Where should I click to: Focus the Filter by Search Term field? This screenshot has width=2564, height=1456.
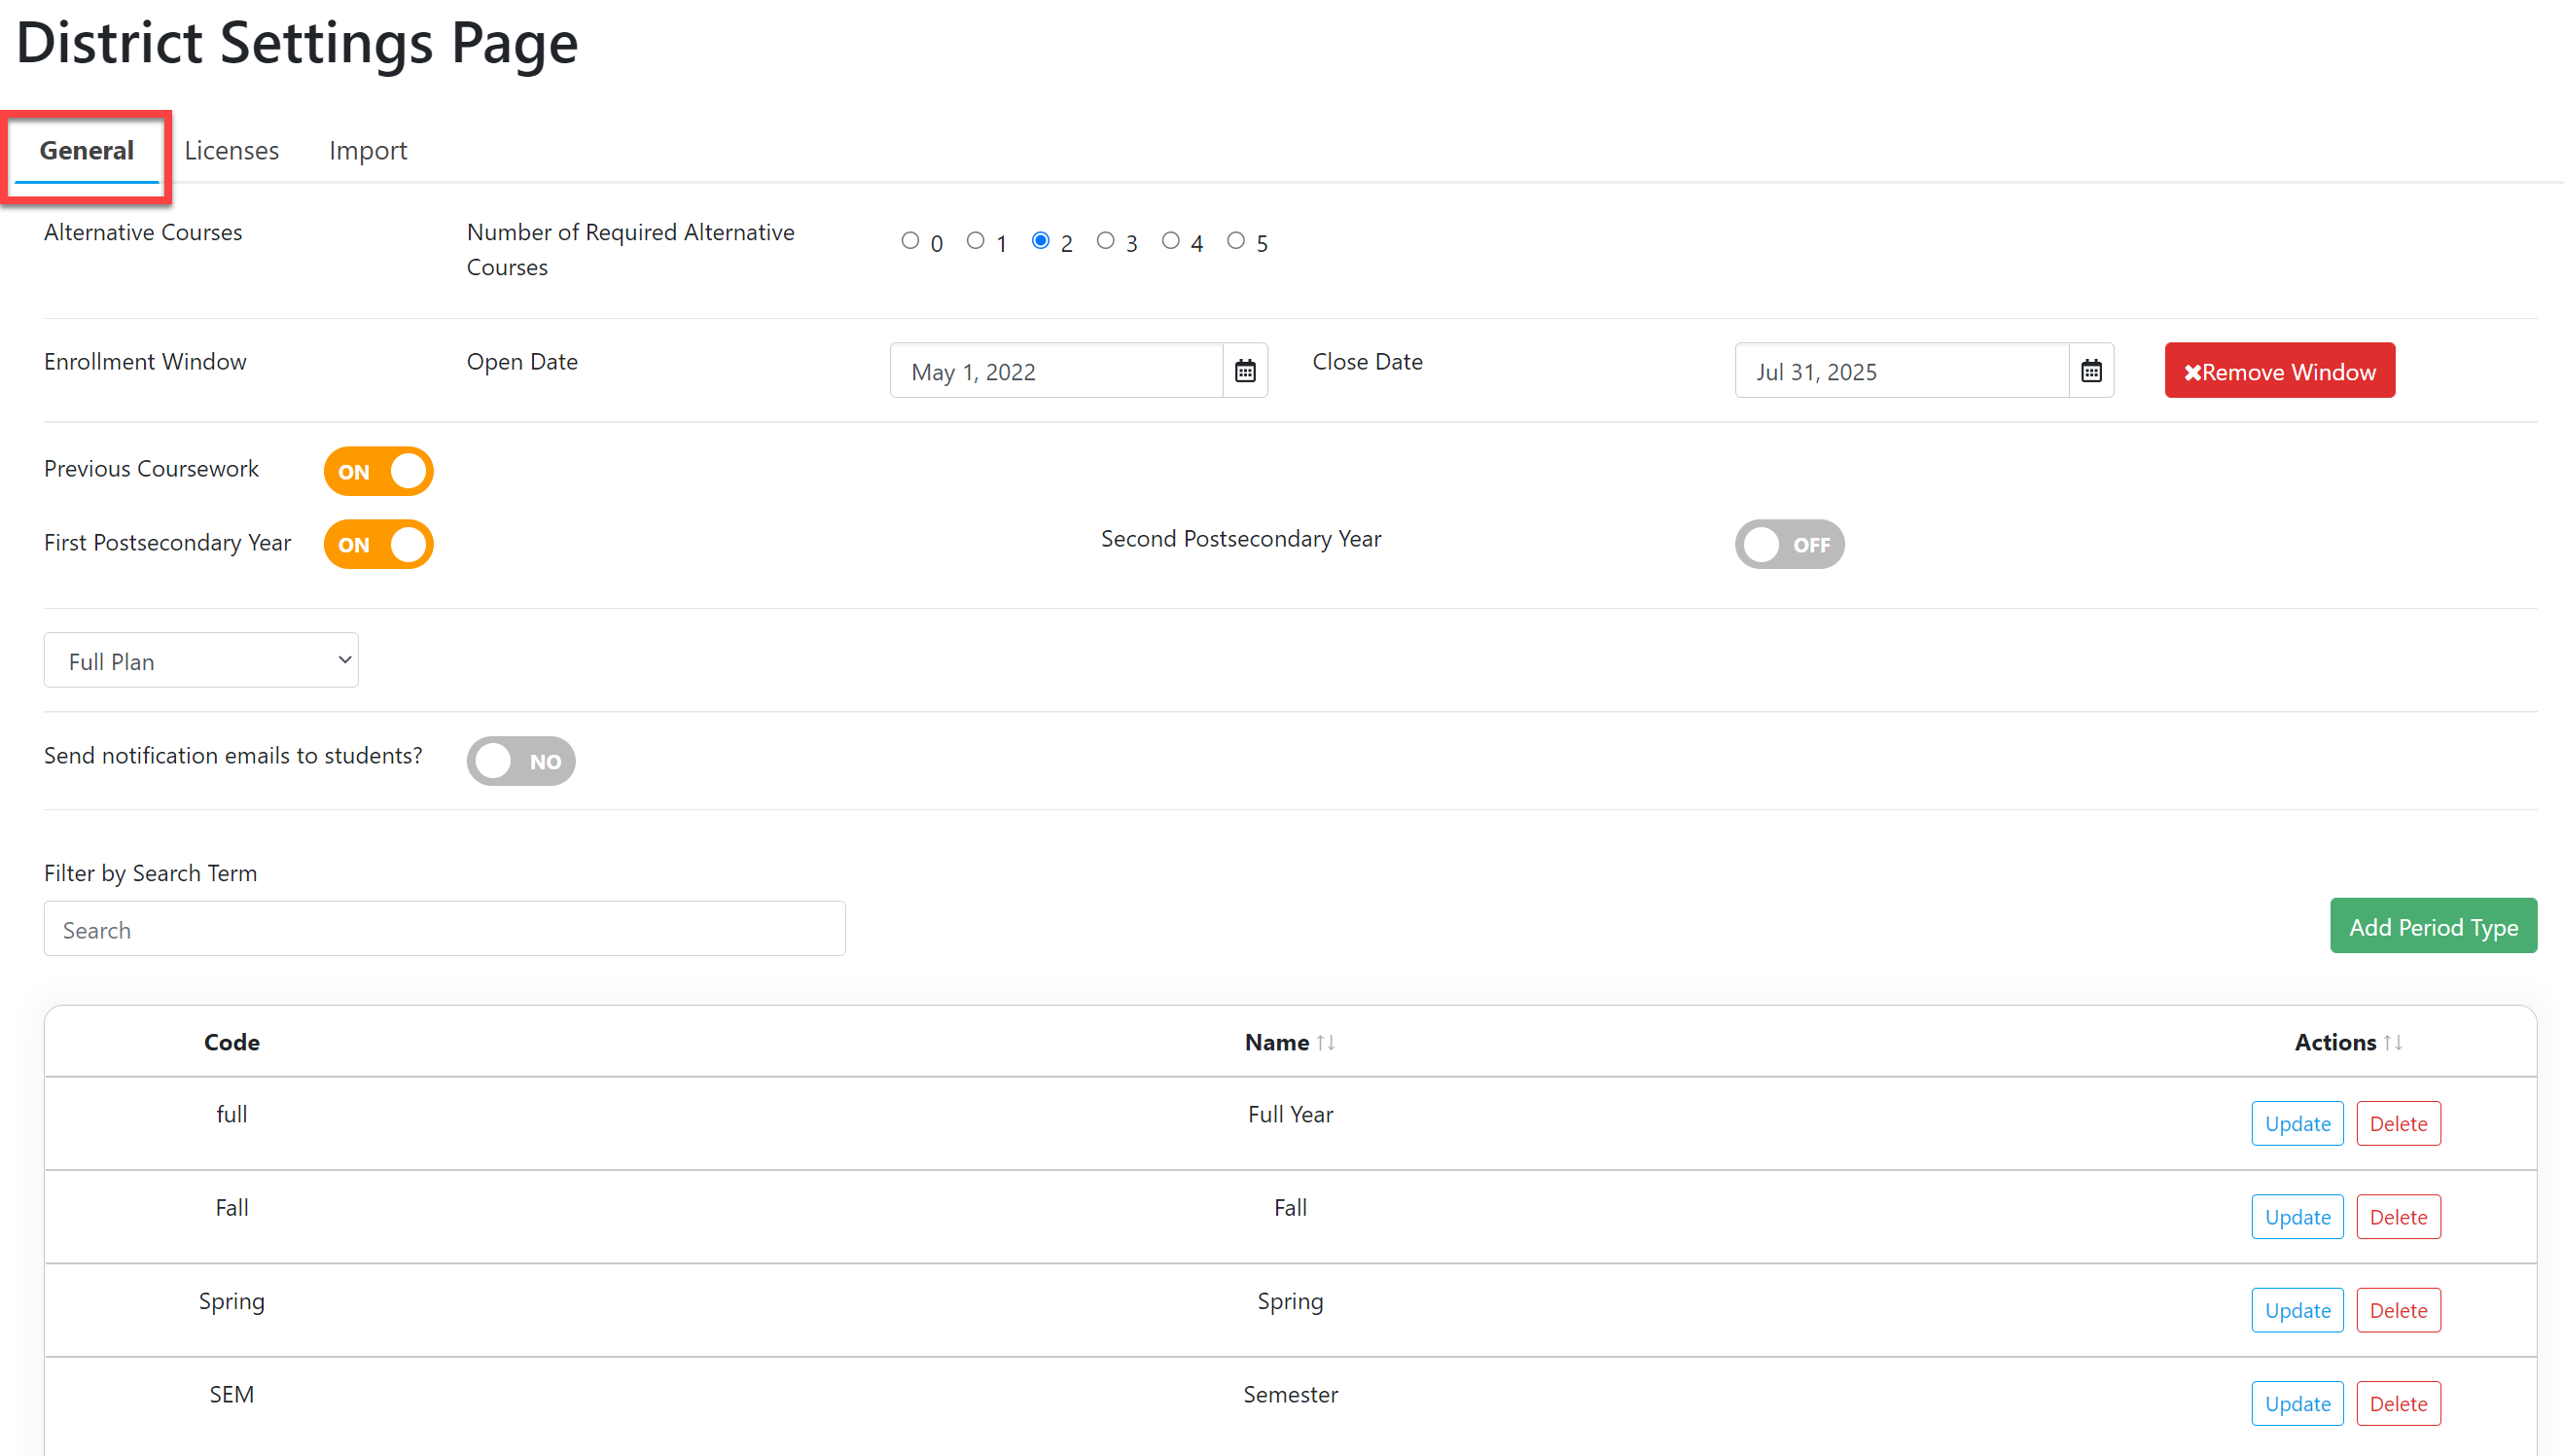click(x=444, y=929)
